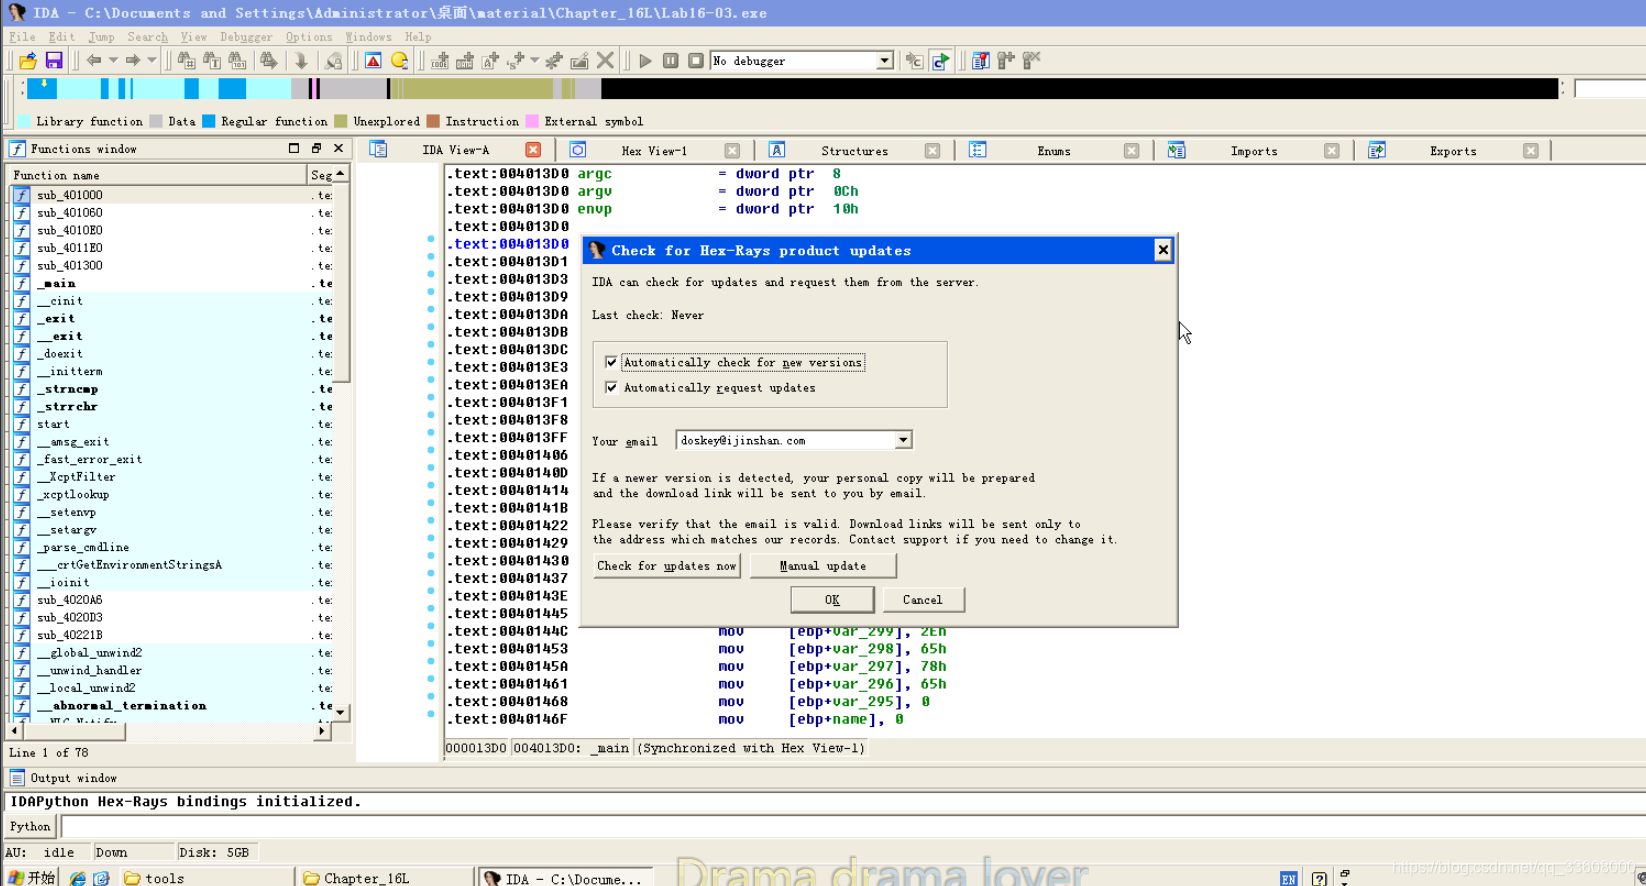Click the Python command input field
The image size is (1646, 886).
[852, 826]
